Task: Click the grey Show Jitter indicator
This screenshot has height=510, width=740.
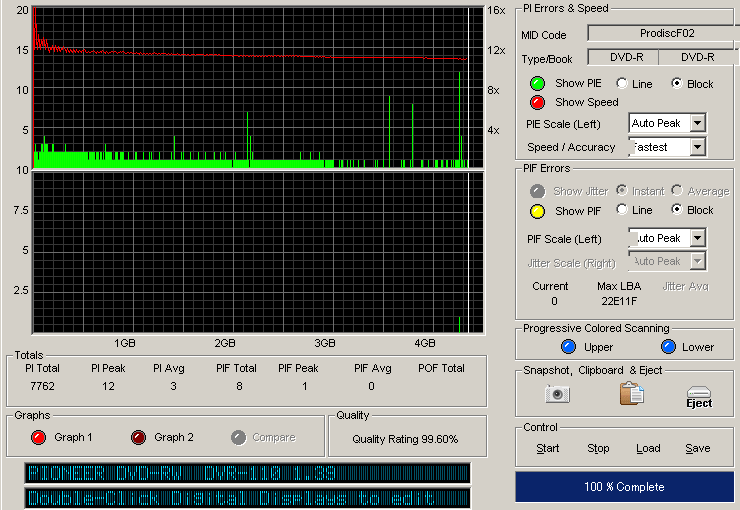Action: [537, 191]
